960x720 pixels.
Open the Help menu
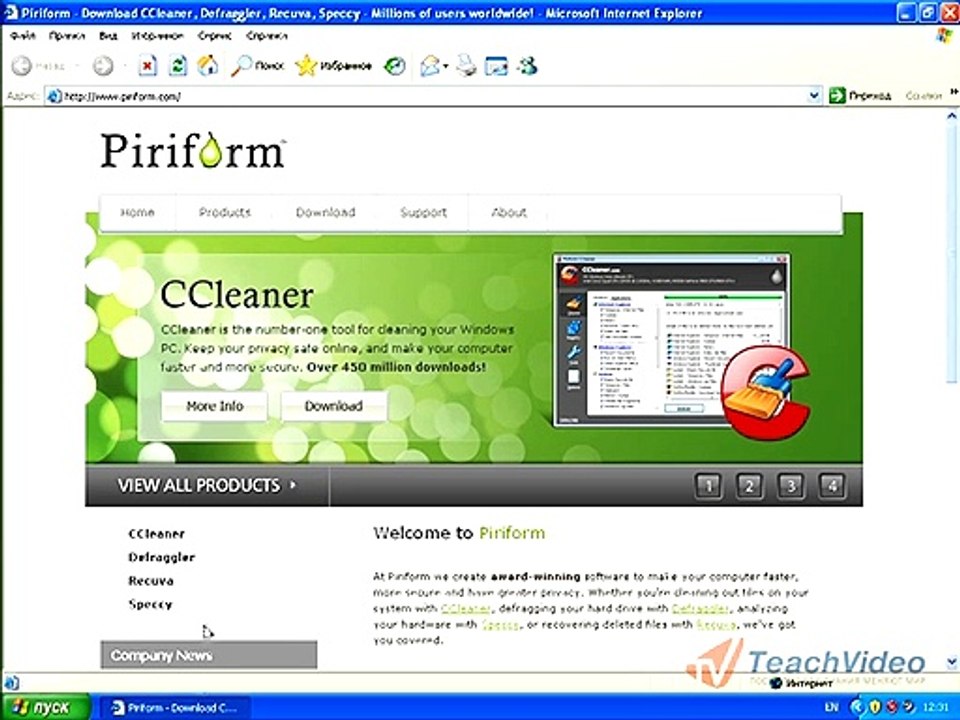pyautogui.click(x=266, y=36)
